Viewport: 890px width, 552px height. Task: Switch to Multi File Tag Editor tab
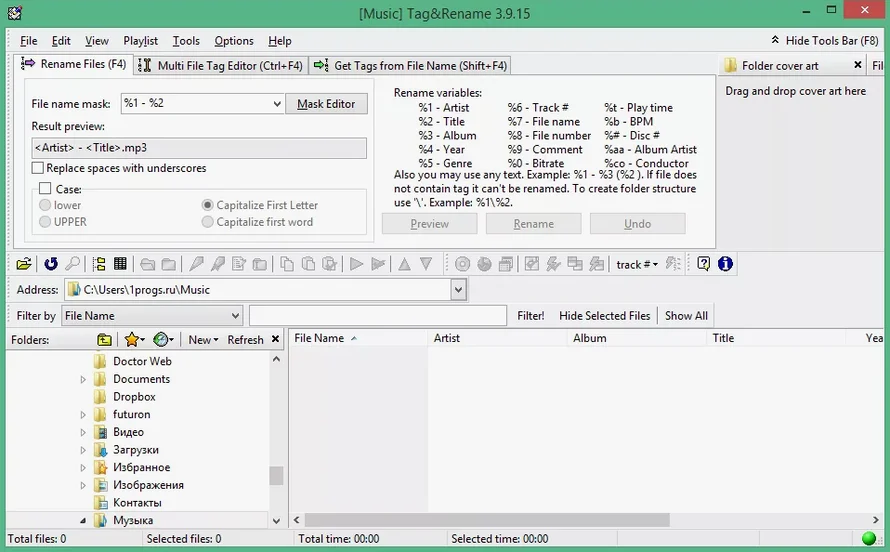tap(221, 66)
